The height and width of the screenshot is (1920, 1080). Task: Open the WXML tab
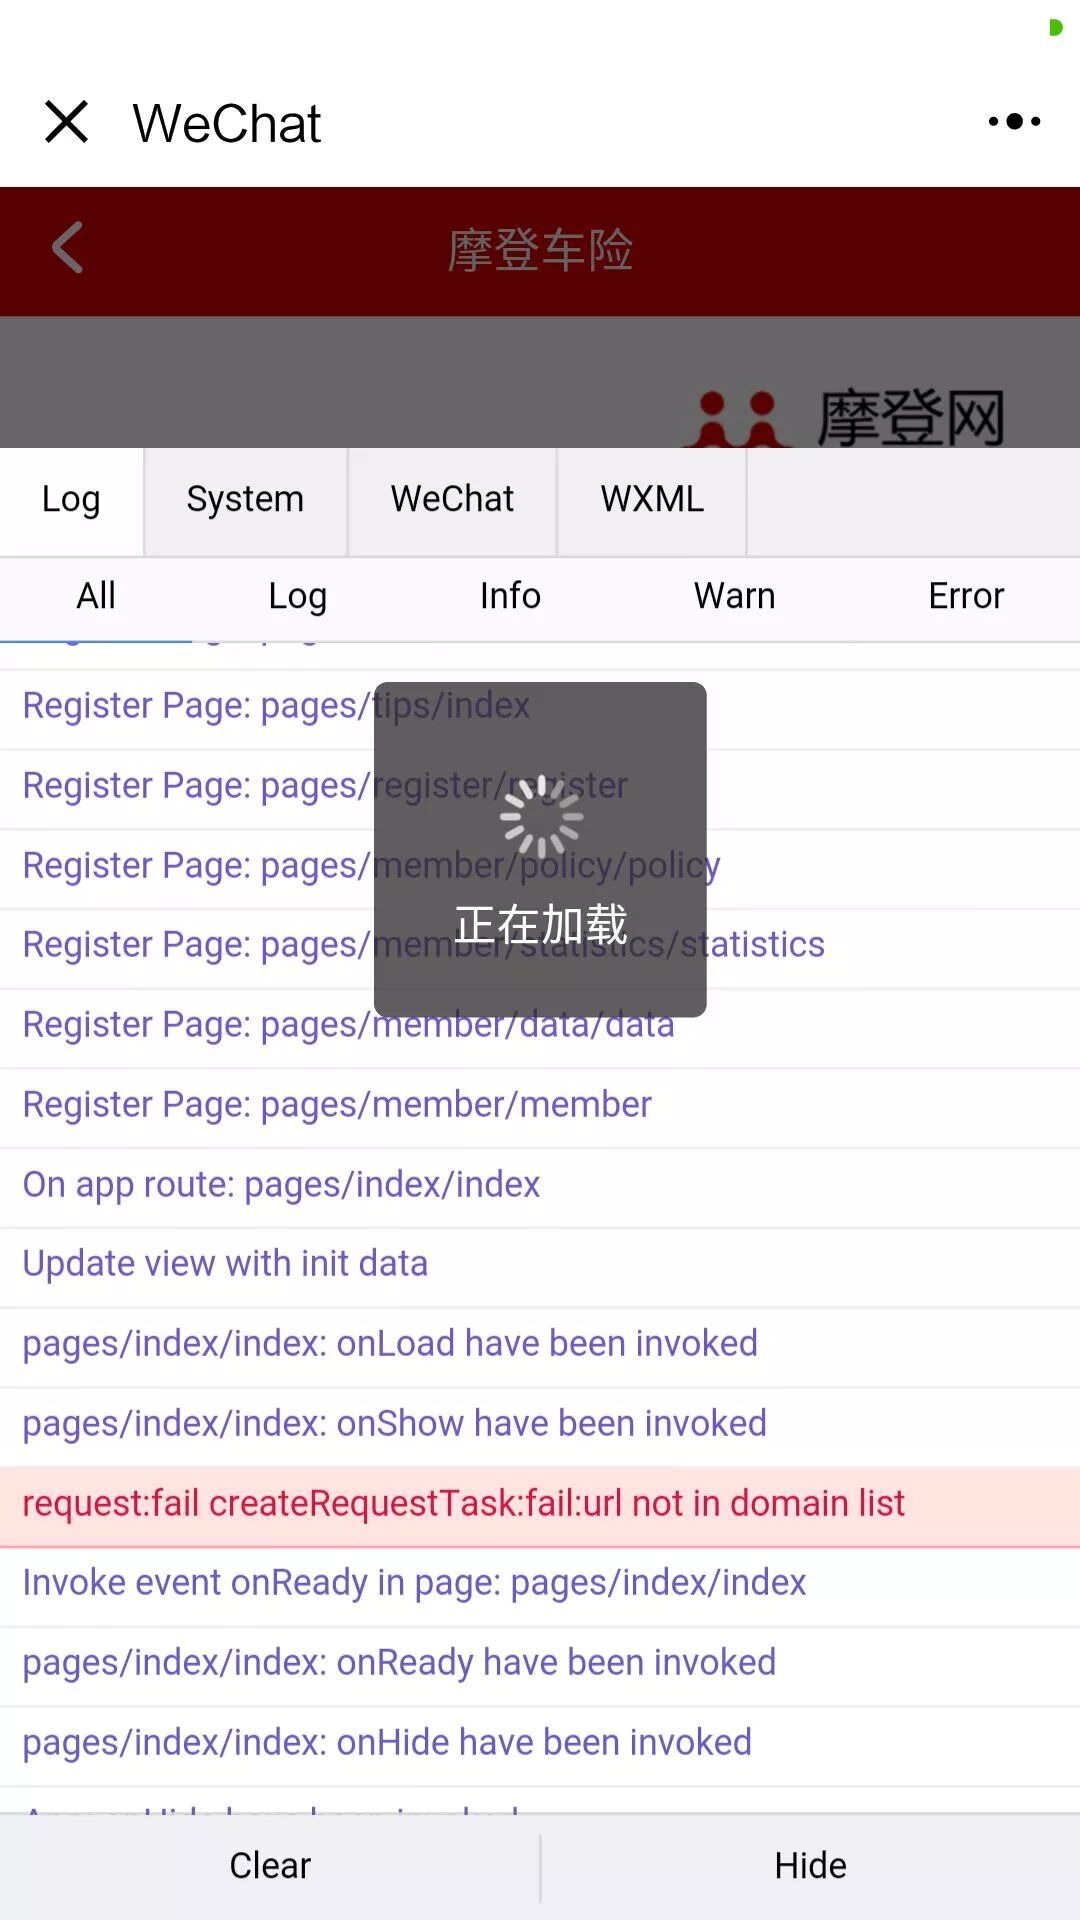(x=652, y=499)
